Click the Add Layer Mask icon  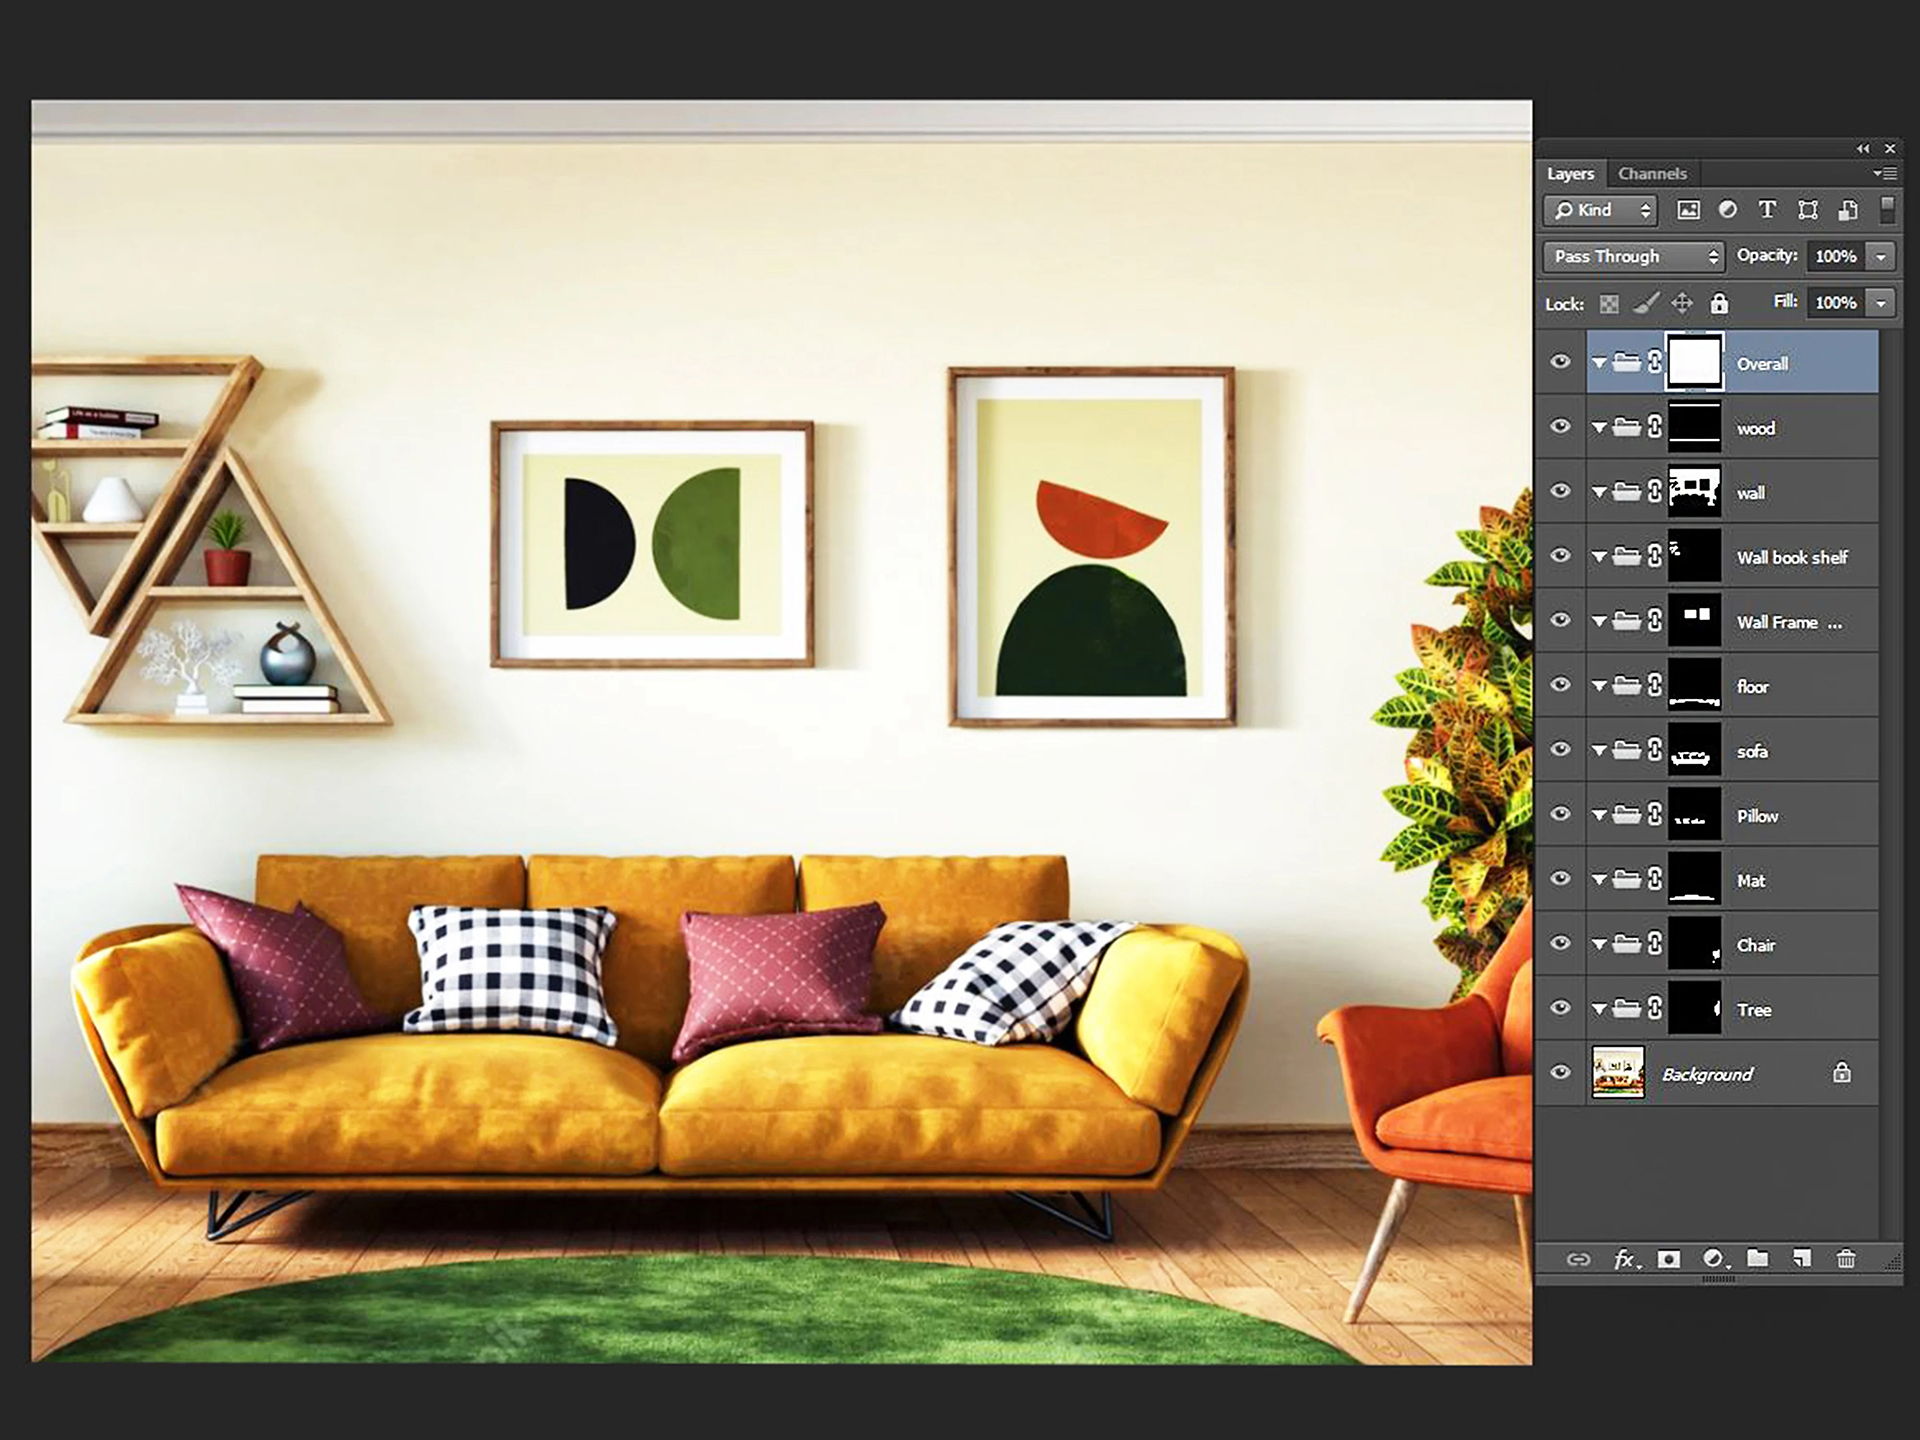click(1665, 1262)
